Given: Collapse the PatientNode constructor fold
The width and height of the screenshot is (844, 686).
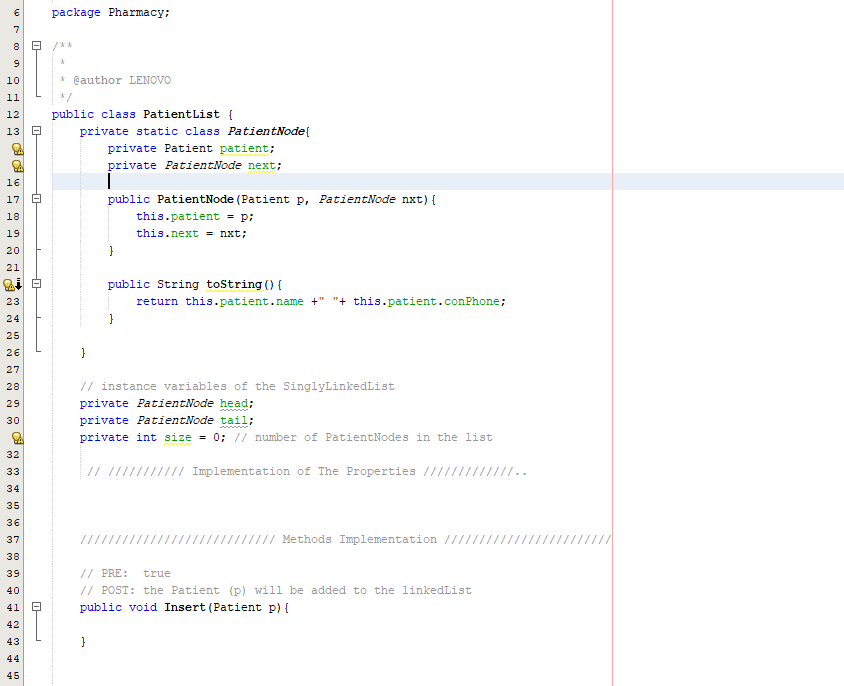Looking at the screenshot, I should coord(36,198).
